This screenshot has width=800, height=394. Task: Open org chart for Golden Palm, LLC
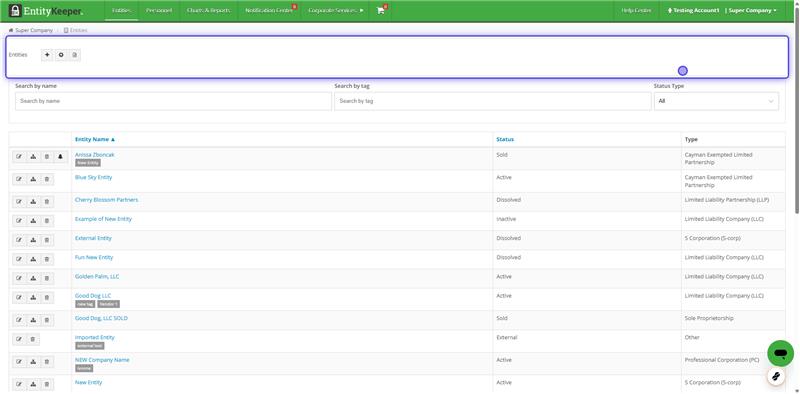click(x=33, y=278)
